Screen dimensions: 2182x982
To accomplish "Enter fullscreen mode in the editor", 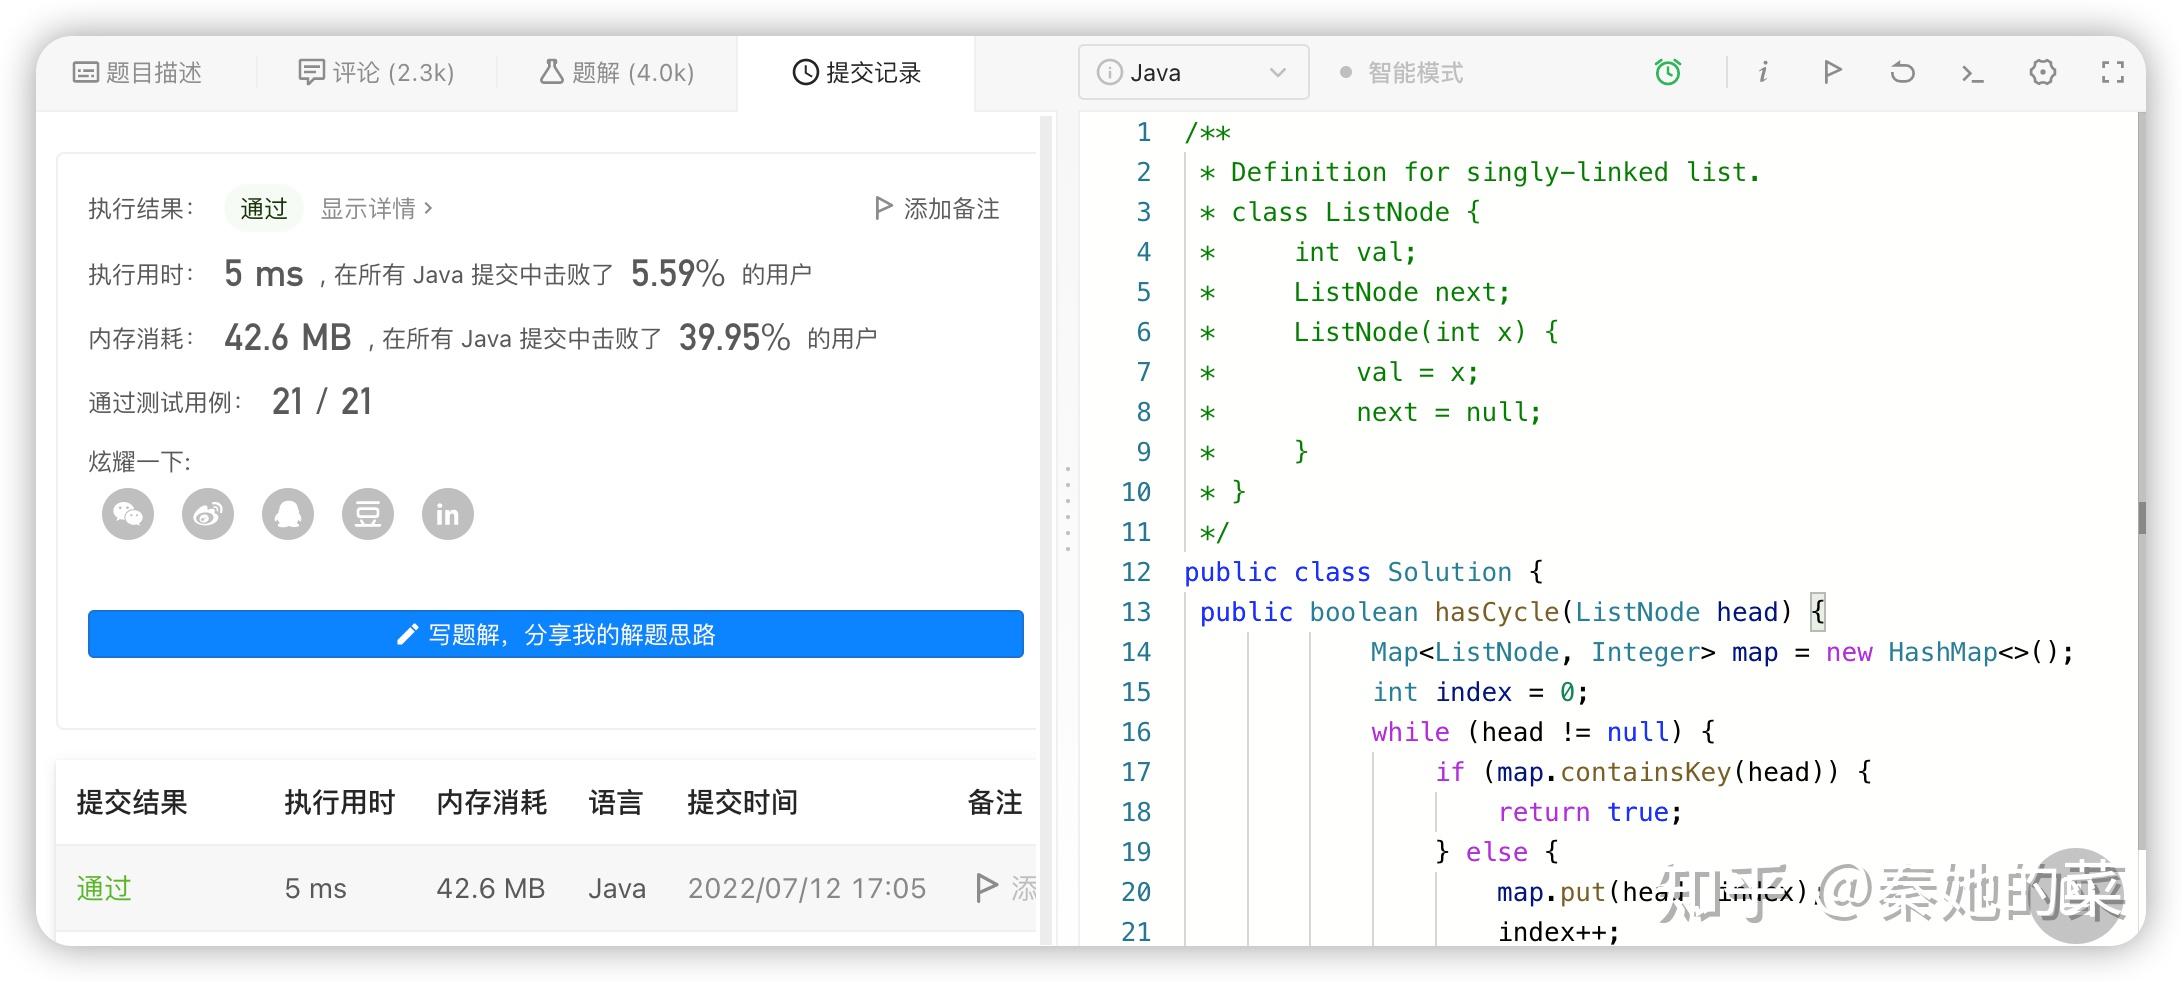I will click(x=2112, y=72).
